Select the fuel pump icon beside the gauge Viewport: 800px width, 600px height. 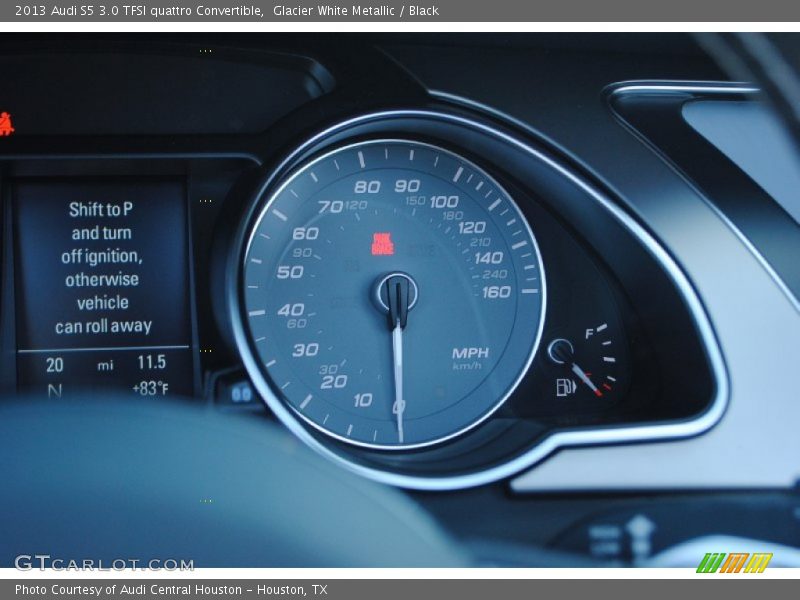pos(563,387)
